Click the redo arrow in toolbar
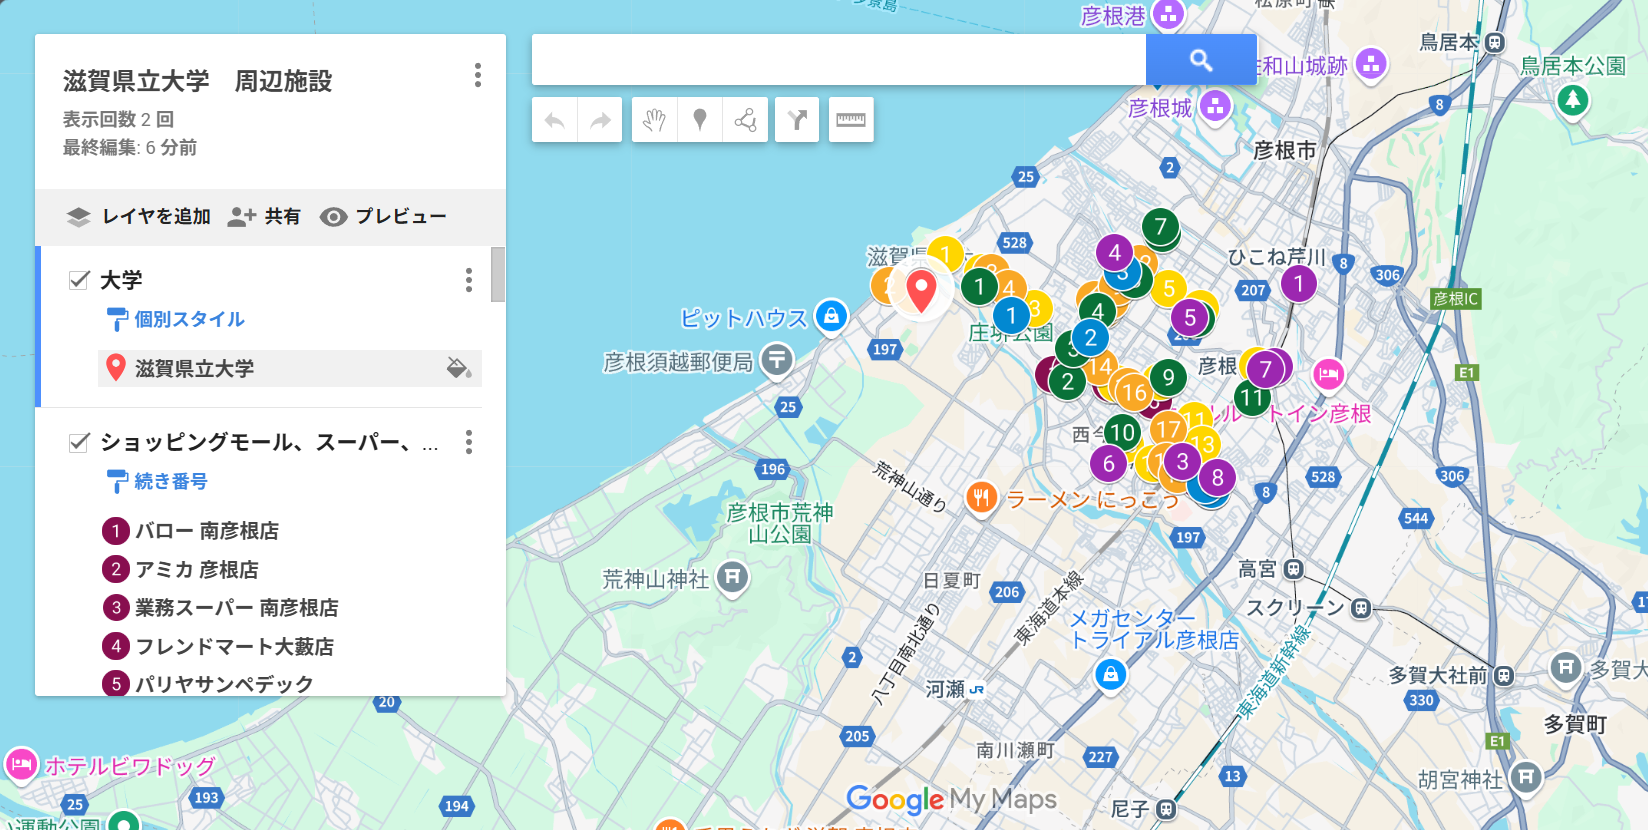The height and width of the screenshot is (830, 1648). [600, 120]
